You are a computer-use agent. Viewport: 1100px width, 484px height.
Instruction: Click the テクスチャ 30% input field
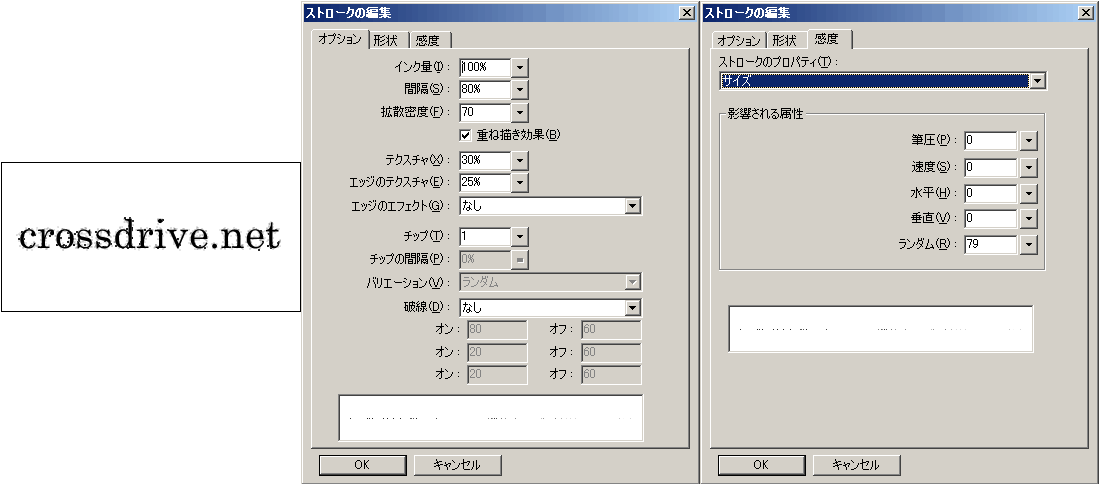[x=485, y=160]
